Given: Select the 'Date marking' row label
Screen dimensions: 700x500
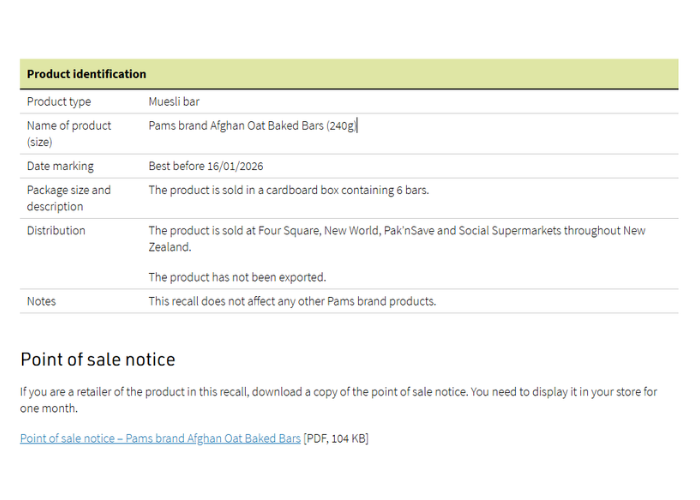Looking at the screenshot, I should (x=60, y=166).
